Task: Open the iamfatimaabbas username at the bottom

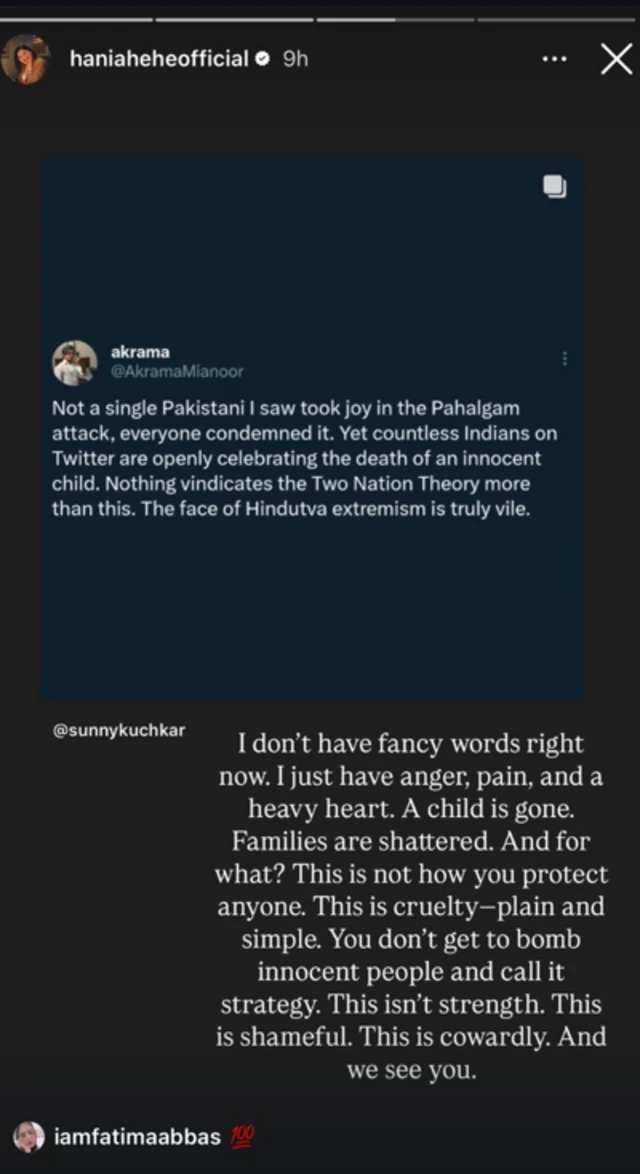Action: click(x=137, y=1137)
